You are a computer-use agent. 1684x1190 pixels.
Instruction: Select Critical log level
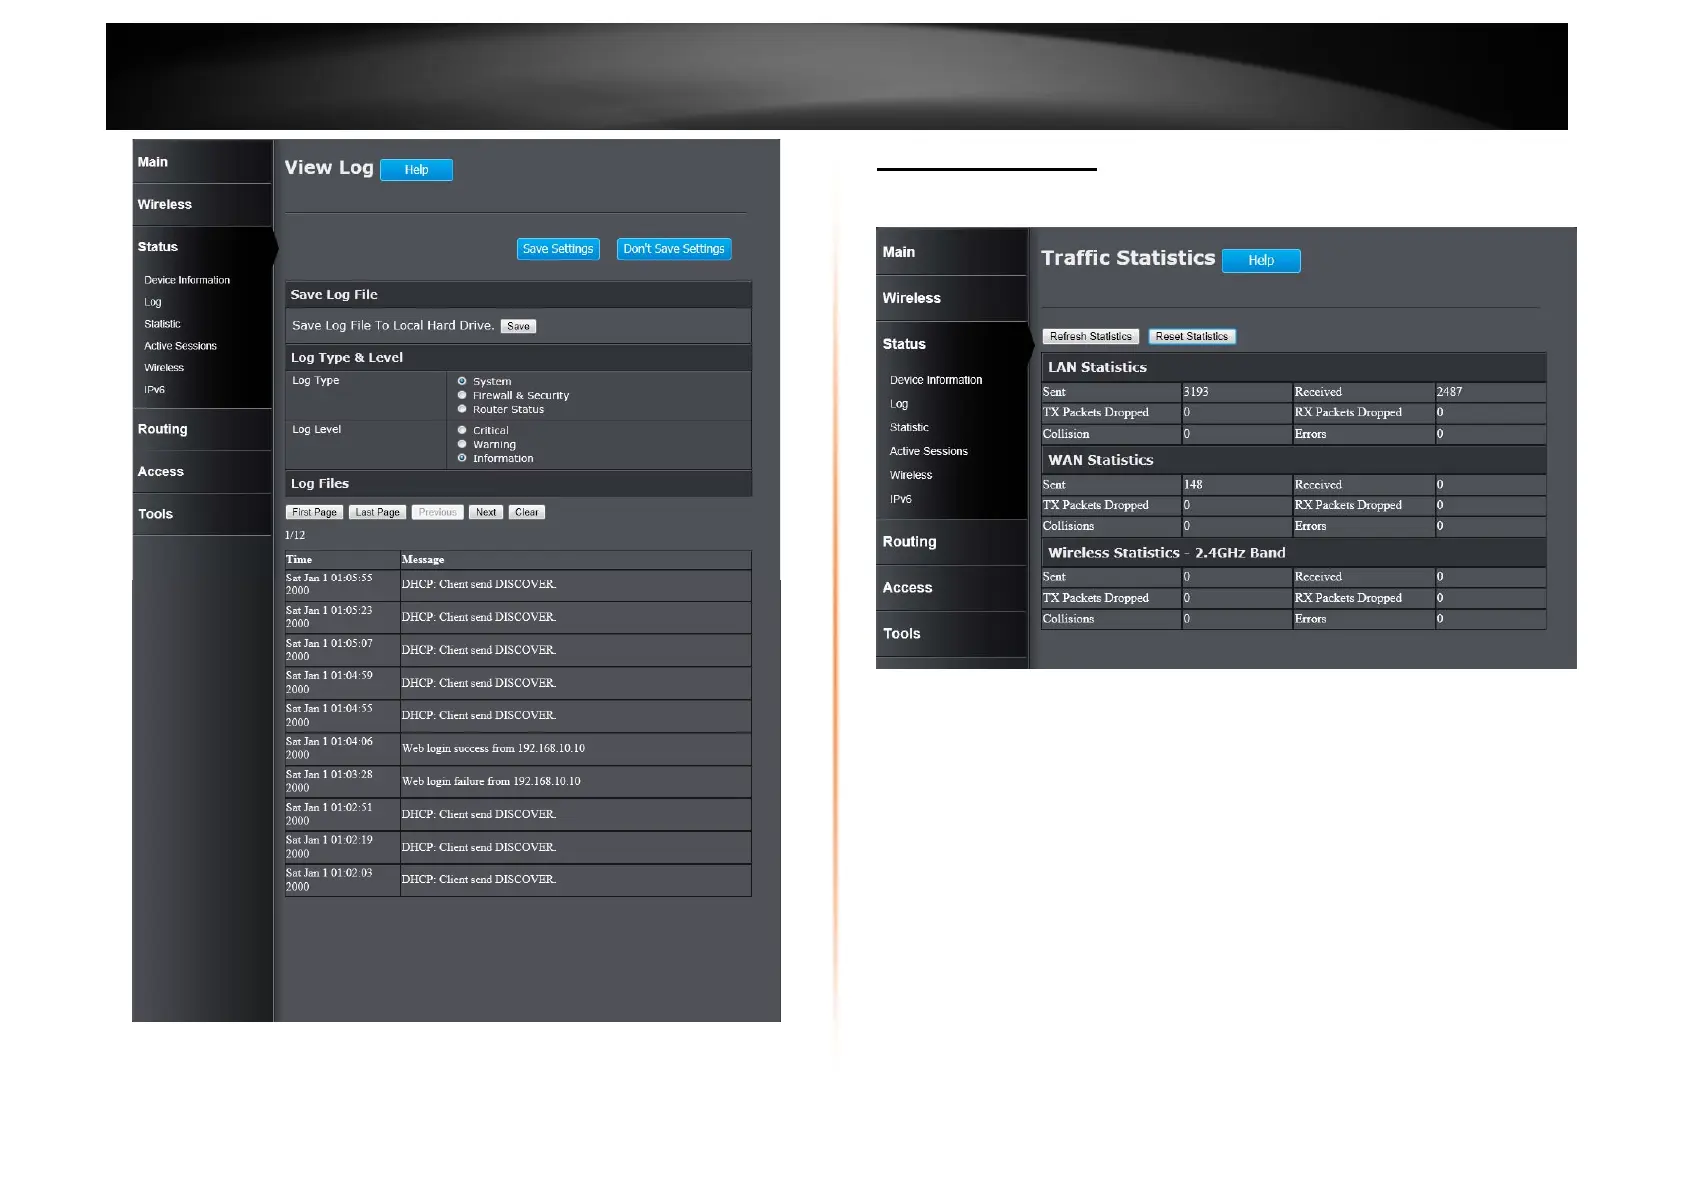462,430
